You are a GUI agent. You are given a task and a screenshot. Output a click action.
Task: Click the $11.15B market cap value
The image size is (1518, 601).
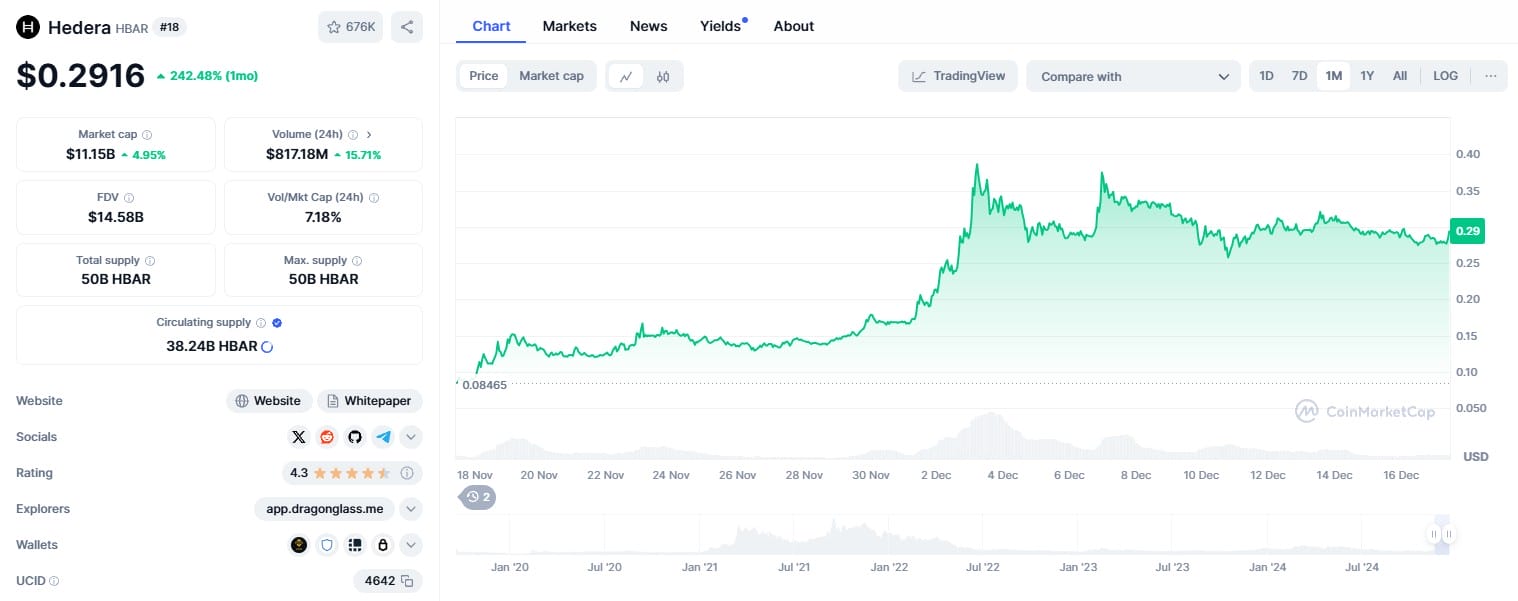point(90,154)
